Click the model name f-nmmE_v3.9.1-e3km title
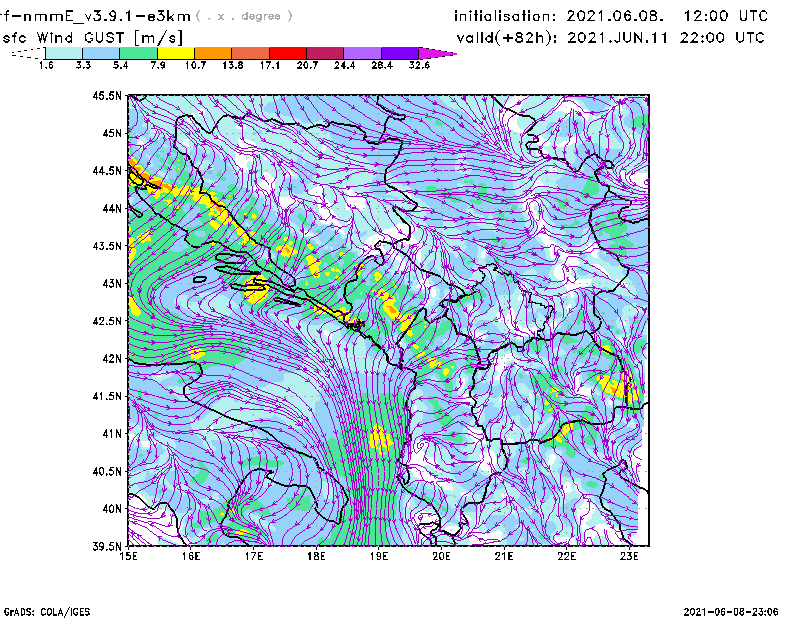 pyautogui.click(x=94, y=16)
